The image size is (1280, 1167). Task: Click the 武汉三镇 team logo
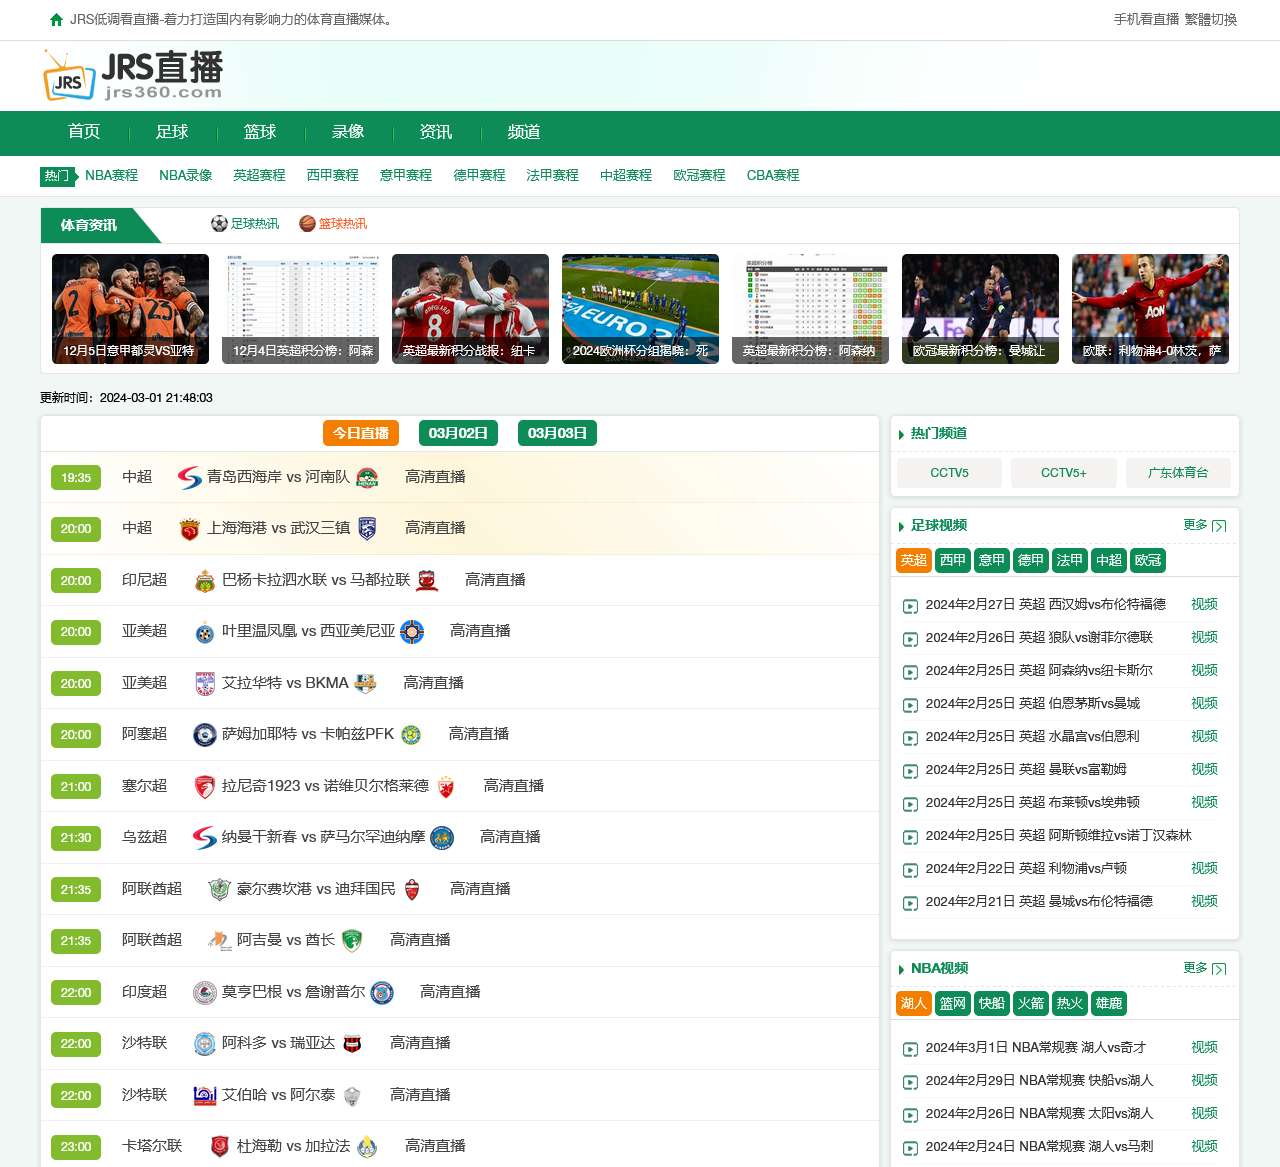coord(367,529)
